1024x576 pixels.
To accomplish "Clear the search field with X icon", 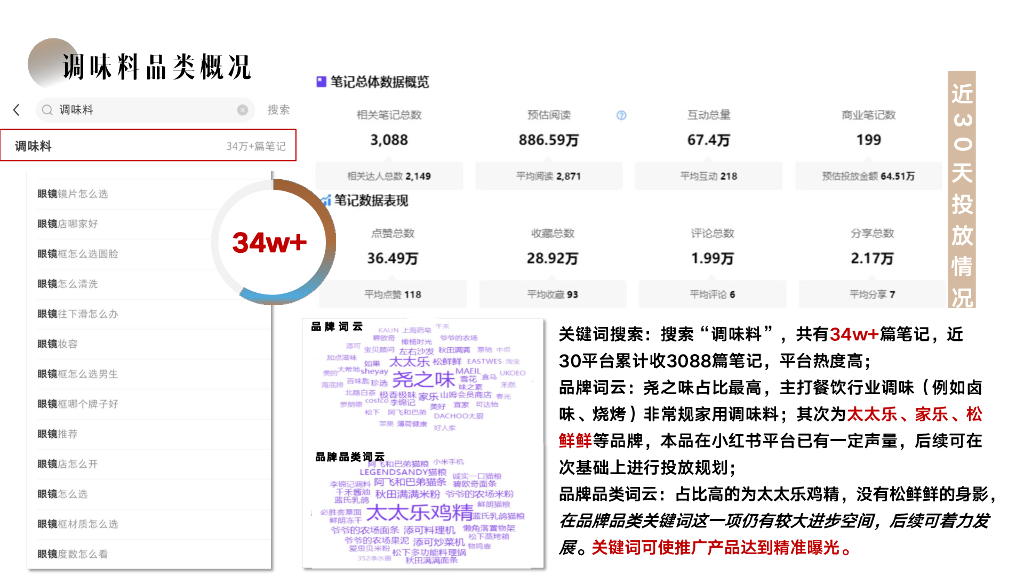I will pos(242,110).
